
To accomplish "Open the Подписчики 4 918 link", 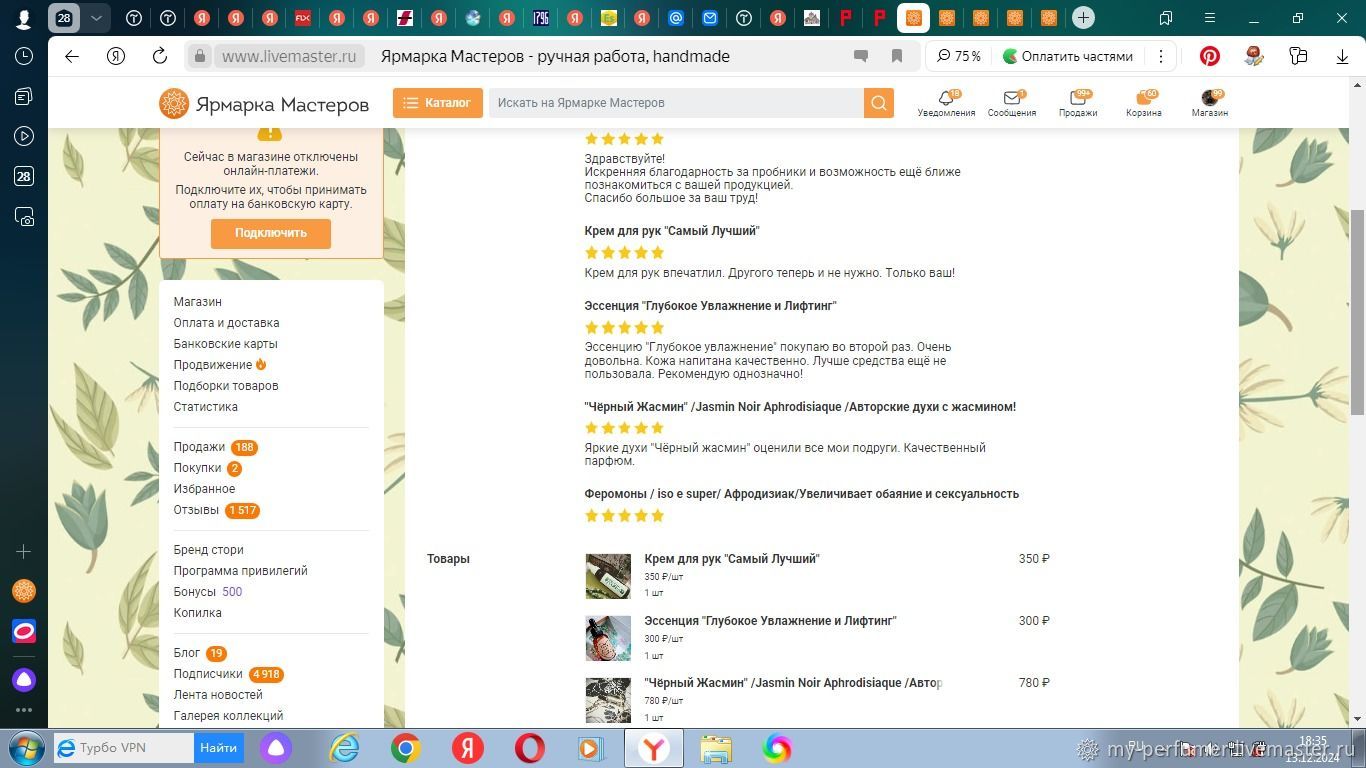I will coord(229,674).
